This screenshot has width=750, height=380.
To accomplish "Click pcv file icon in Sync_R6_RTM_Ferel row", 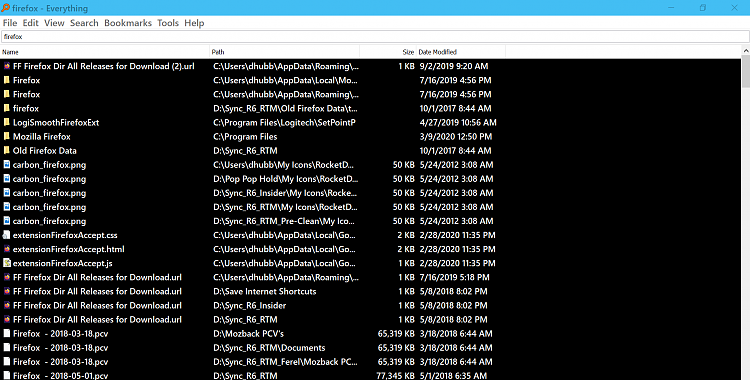I will click(x=7, y=362).
